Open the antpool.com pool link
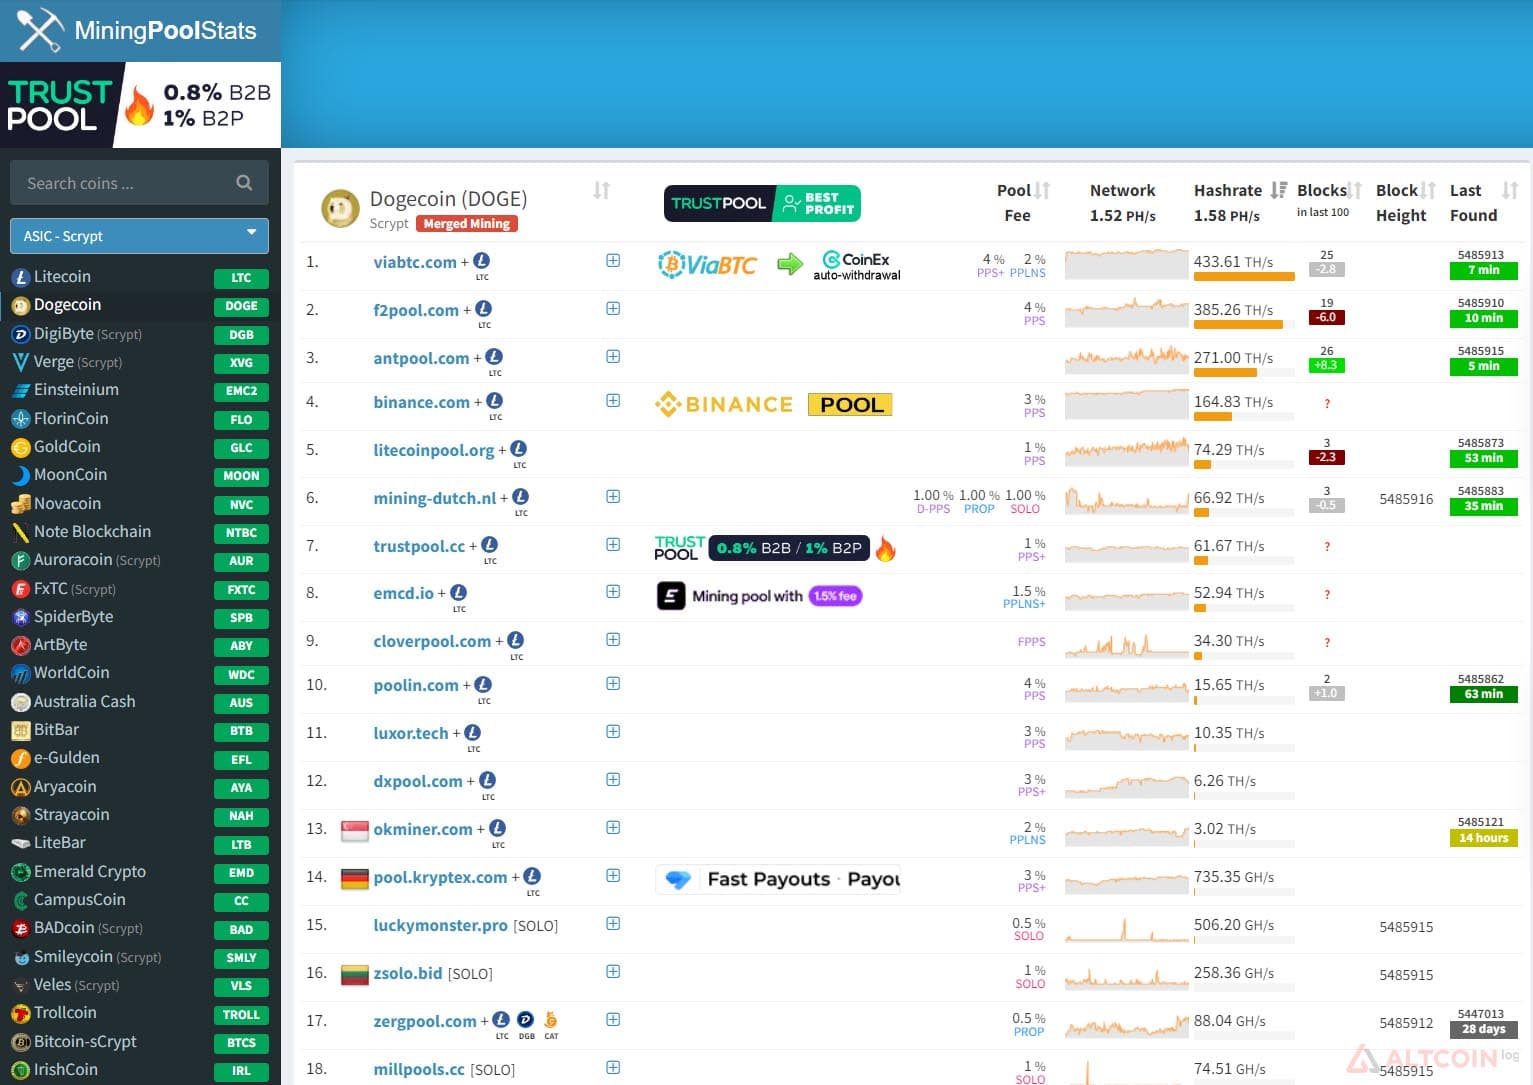The height and width of the screenshot is (1085, 1533). 421,358
